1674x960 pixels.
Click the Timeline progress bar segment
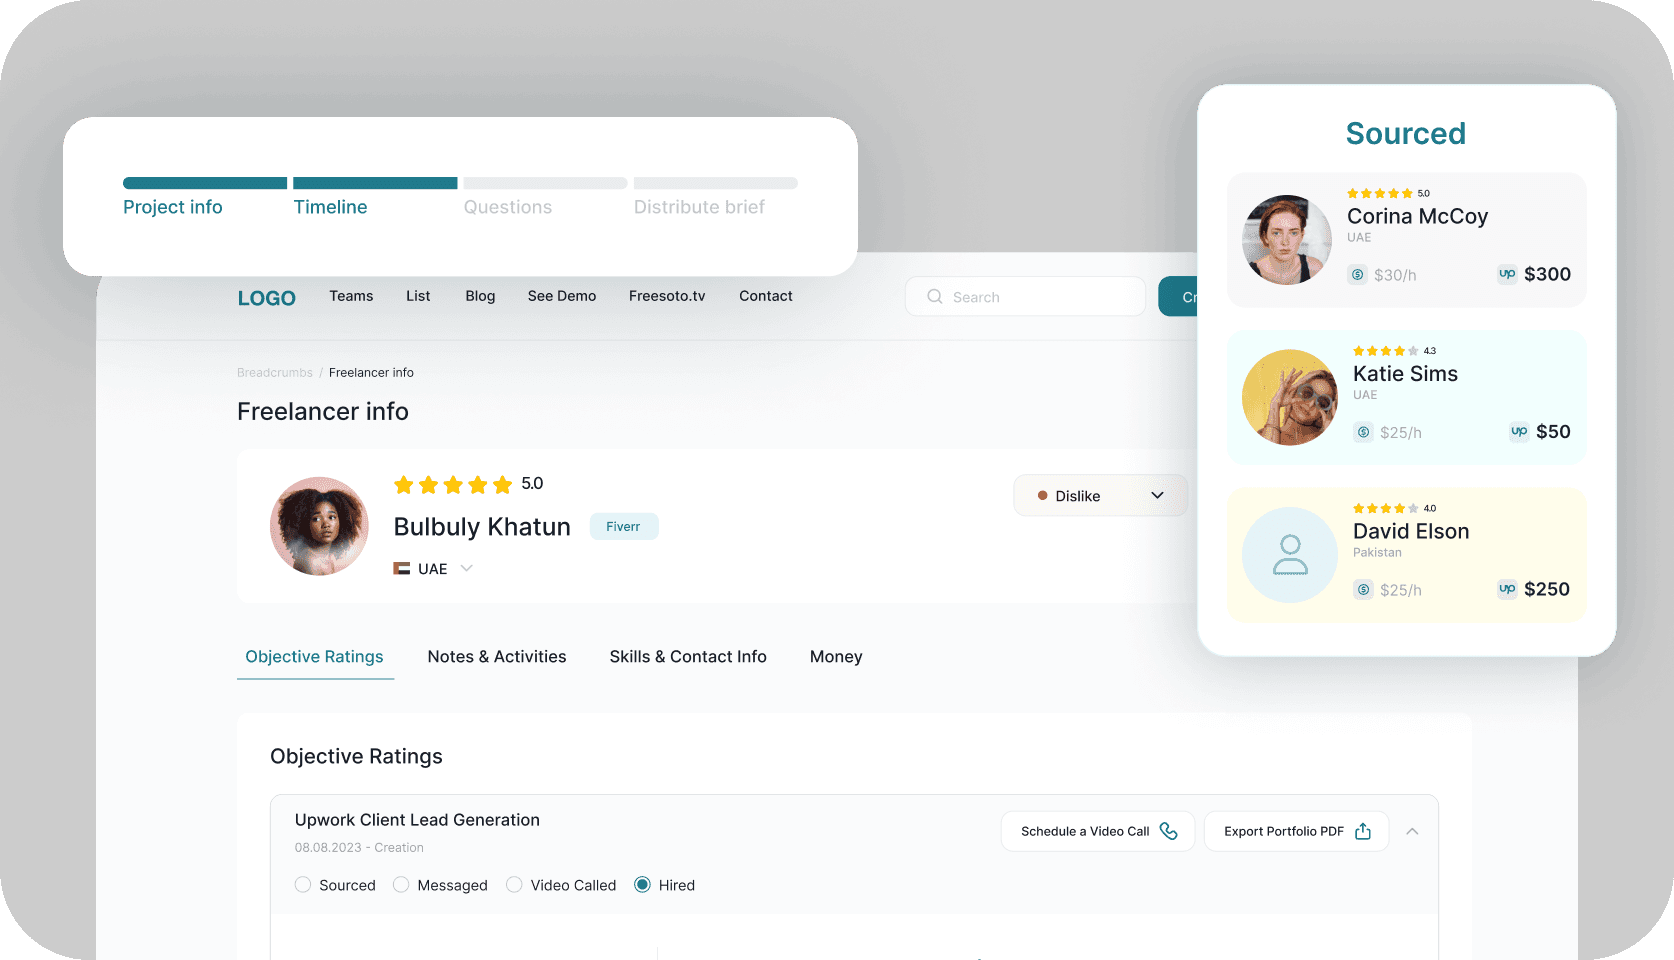click(x=375, y=183)
